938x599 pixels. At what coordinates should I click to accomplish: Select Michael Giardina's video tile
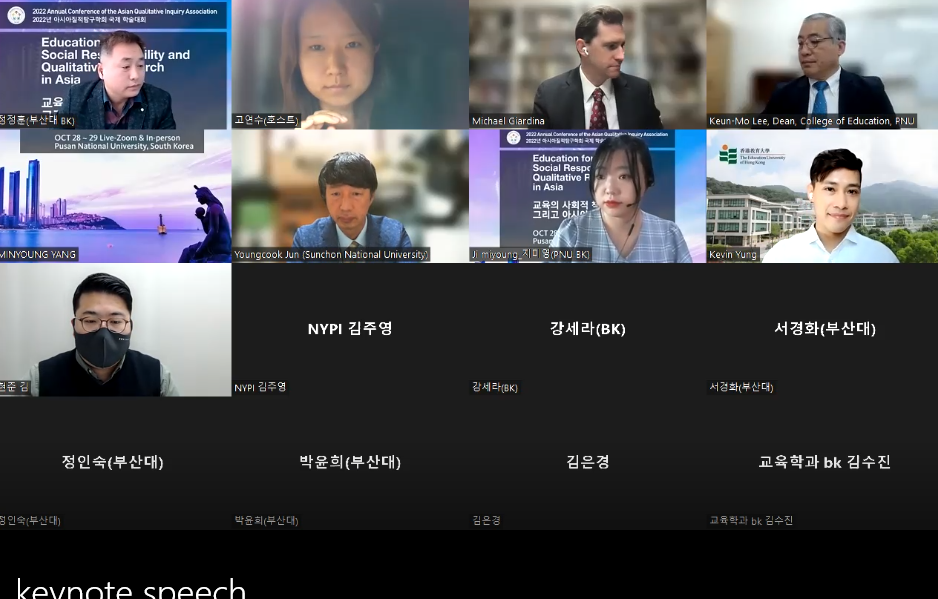point(587,64)
